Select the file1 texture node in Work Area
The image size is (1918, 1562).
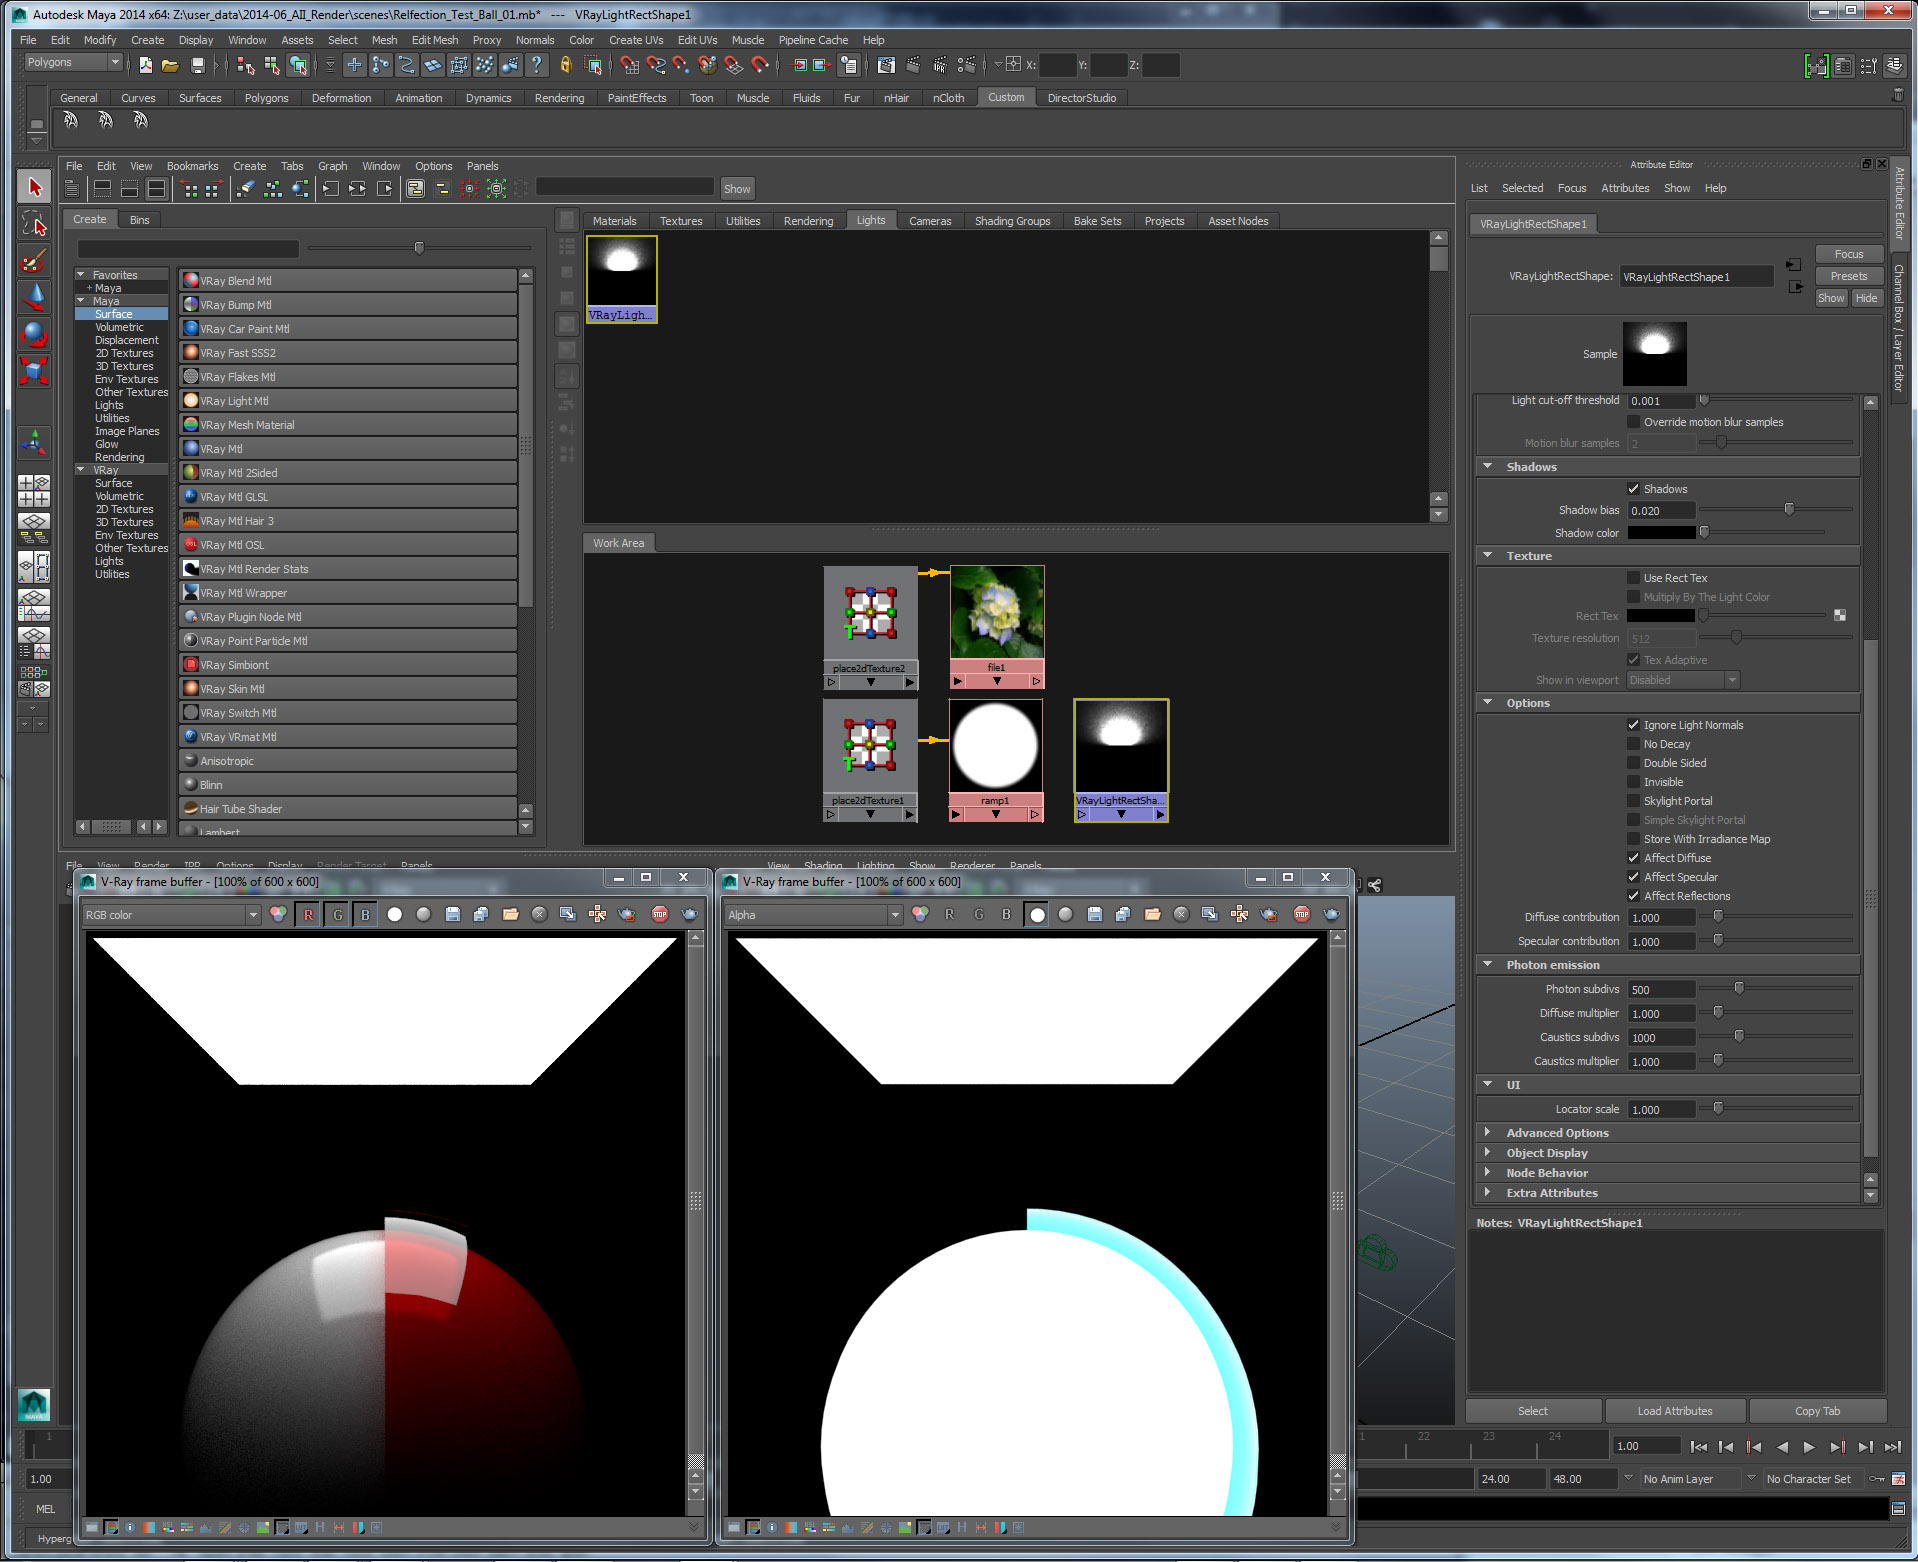[997, 626]
